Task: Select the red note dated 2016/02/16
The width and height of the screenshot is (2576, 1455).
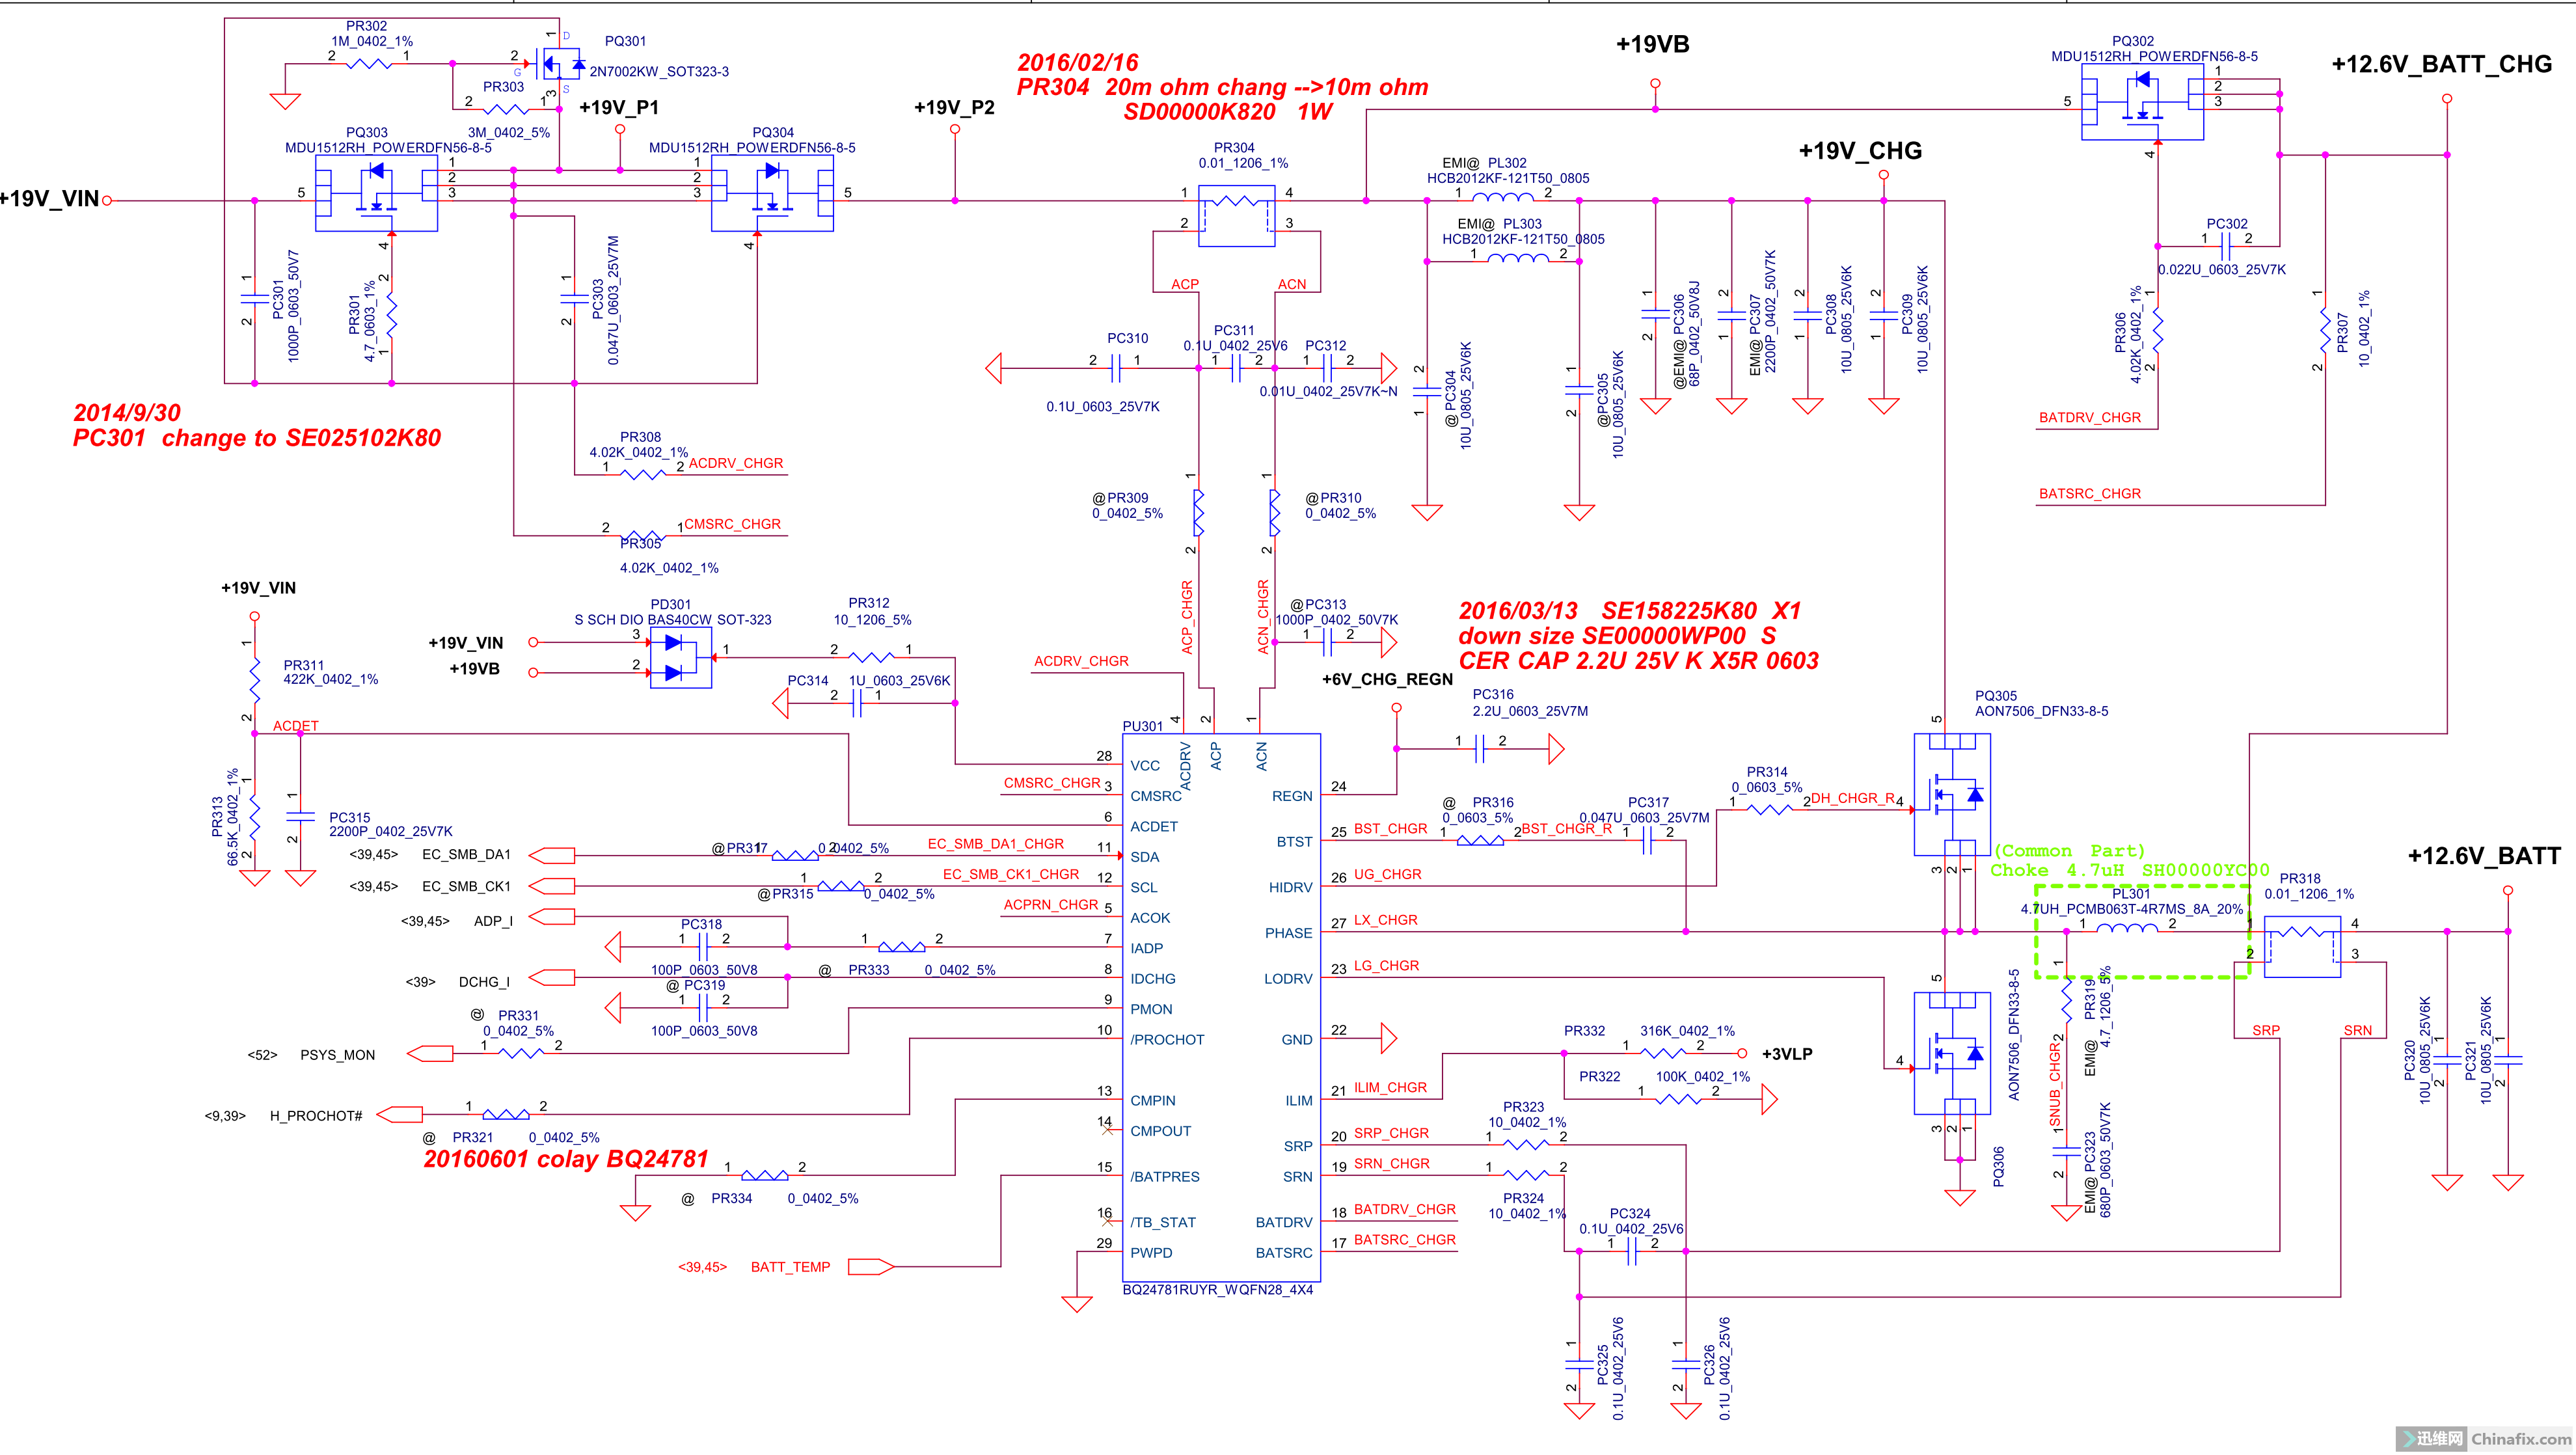Action: 1222,87
